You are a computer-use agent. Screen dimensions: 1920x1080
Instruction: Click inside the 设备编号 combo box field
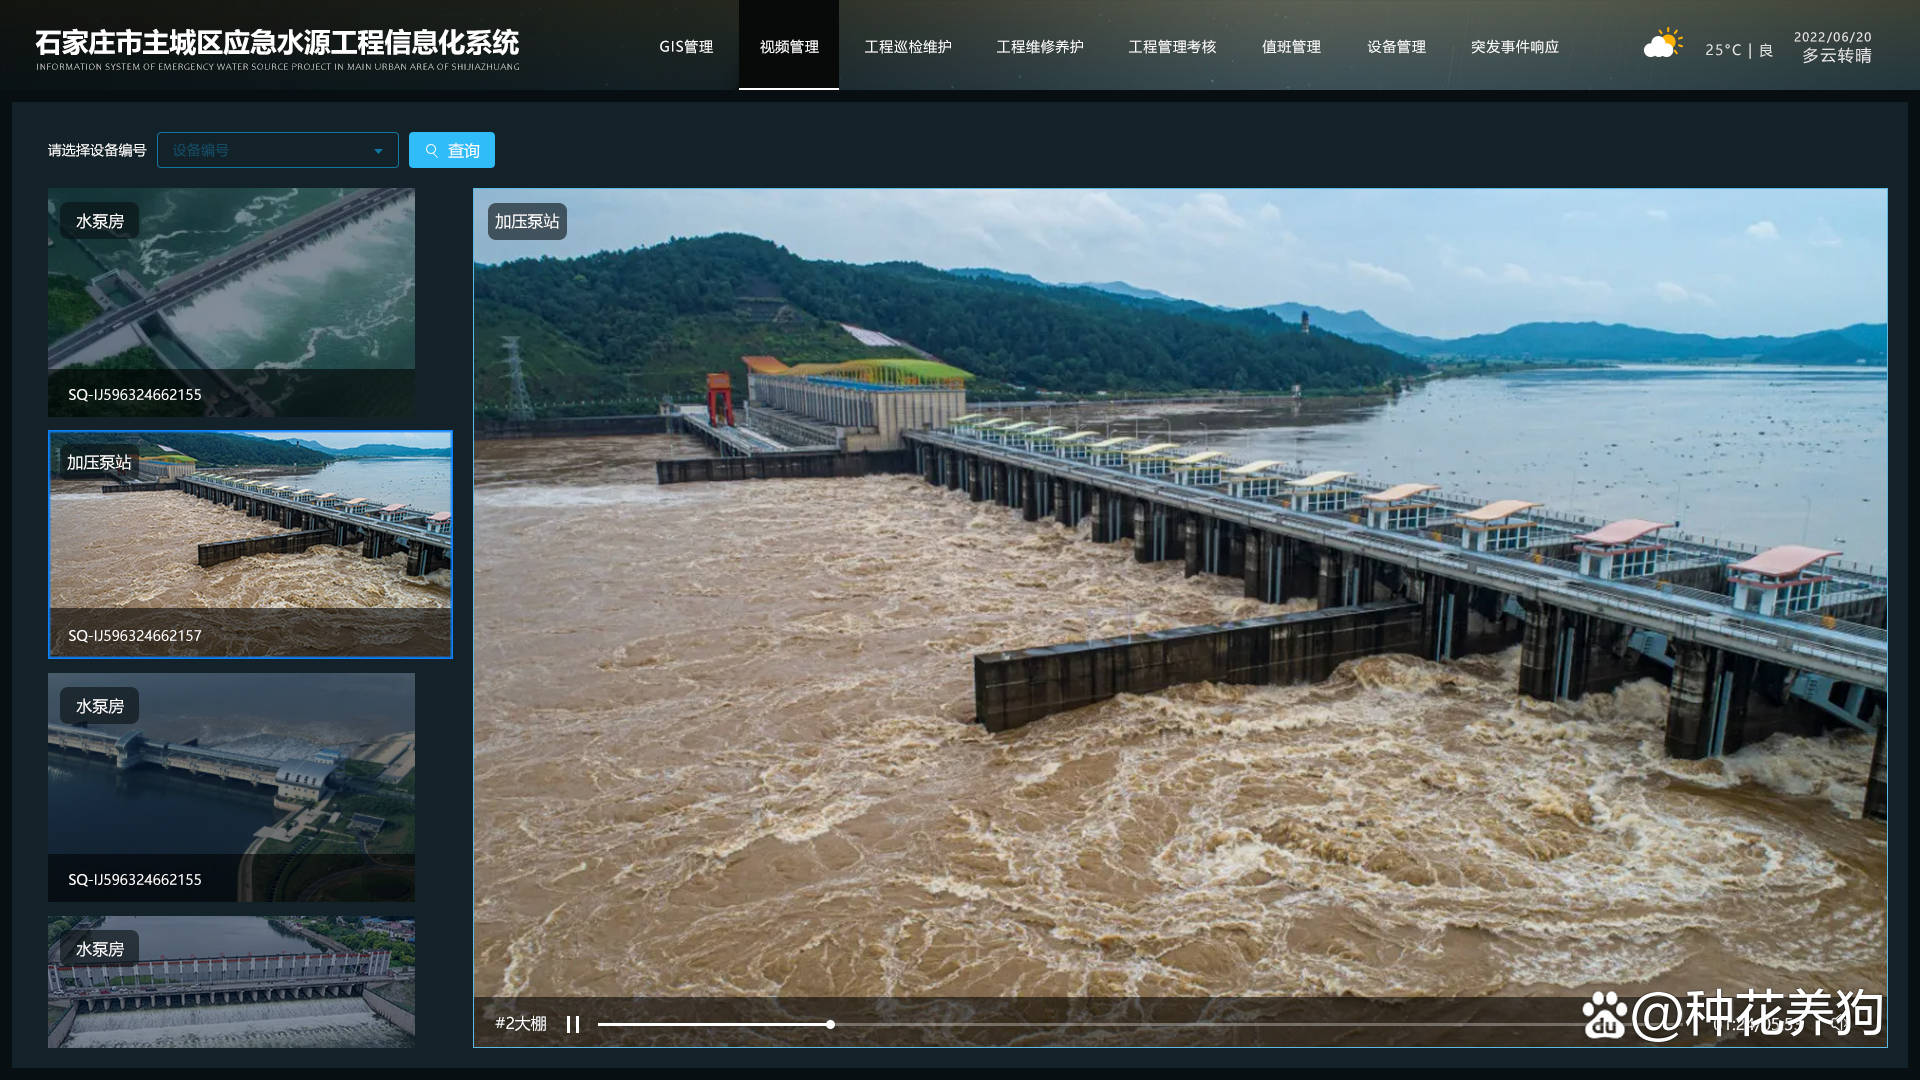point(260,150)
